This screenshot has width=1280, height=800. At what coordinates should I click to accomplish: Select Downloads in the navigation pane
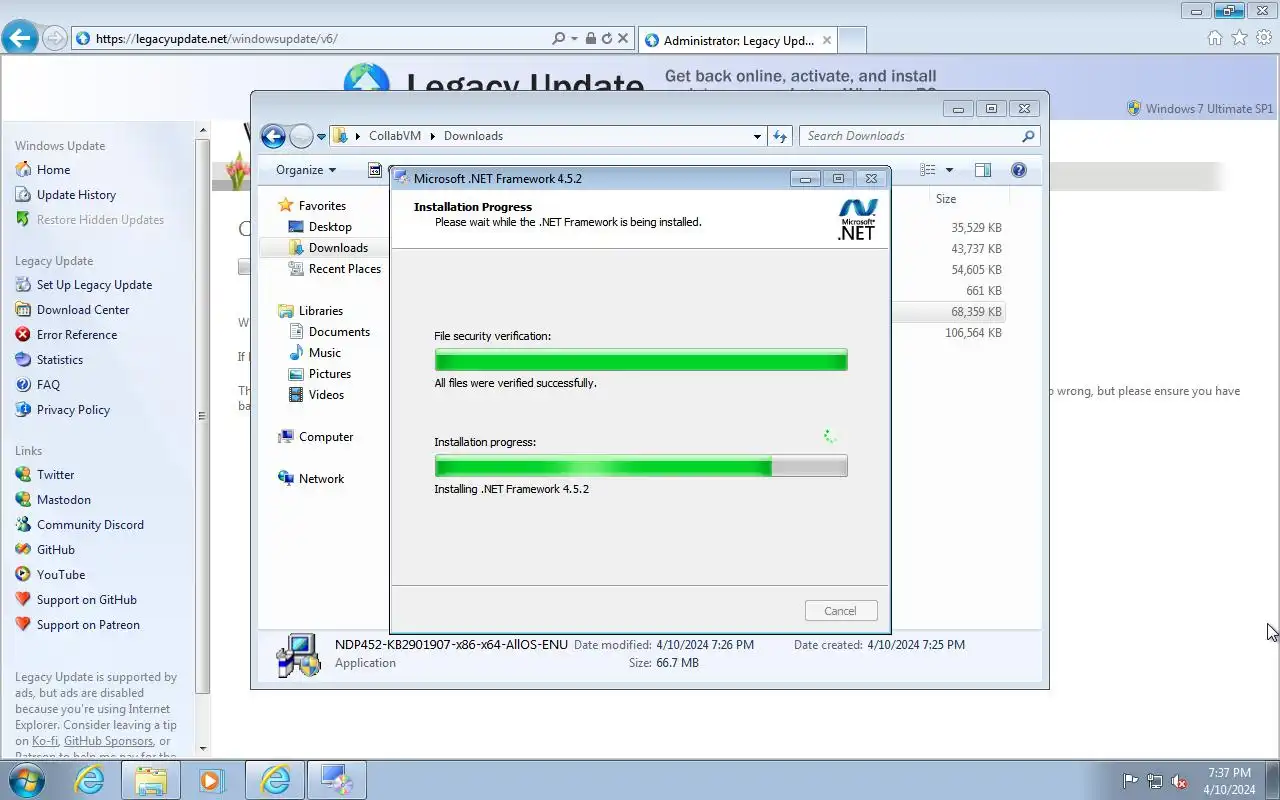[x=338, y=248]
